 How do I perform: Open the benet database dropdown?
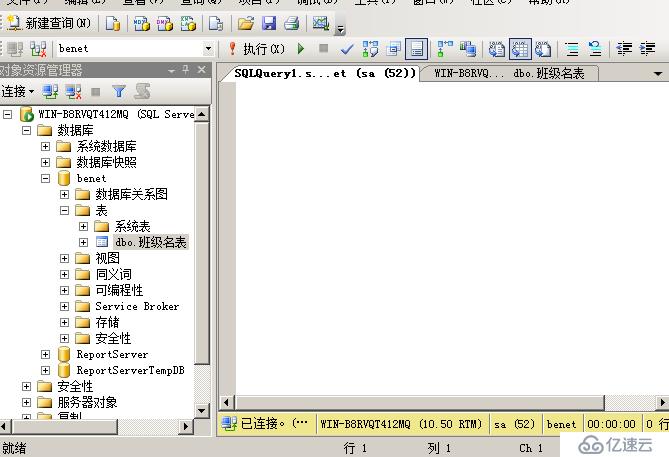pos(208,49)
